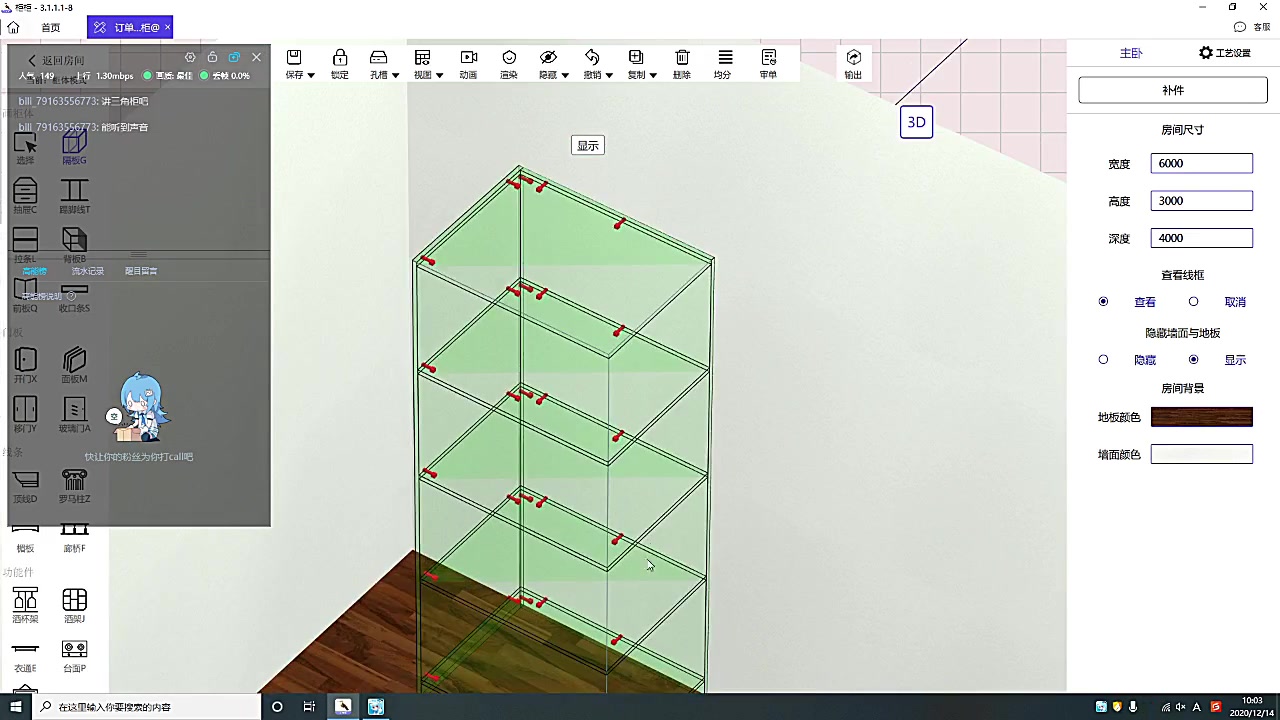Click the 显示 button above the cabinet

pos(588,146)
